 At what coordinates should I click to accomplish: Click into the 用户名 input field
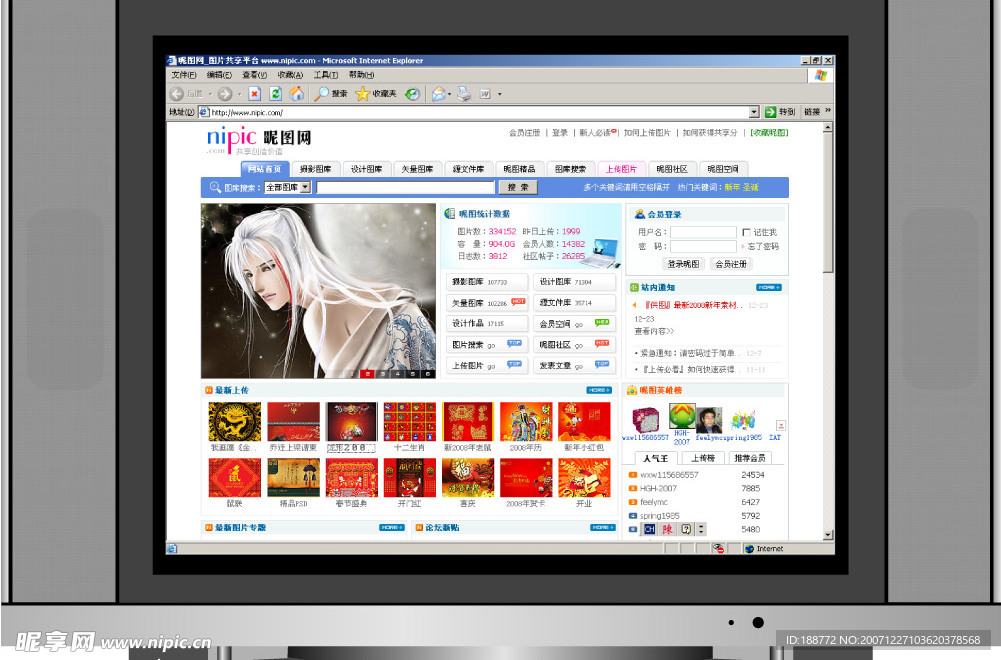tap(703, 232)
